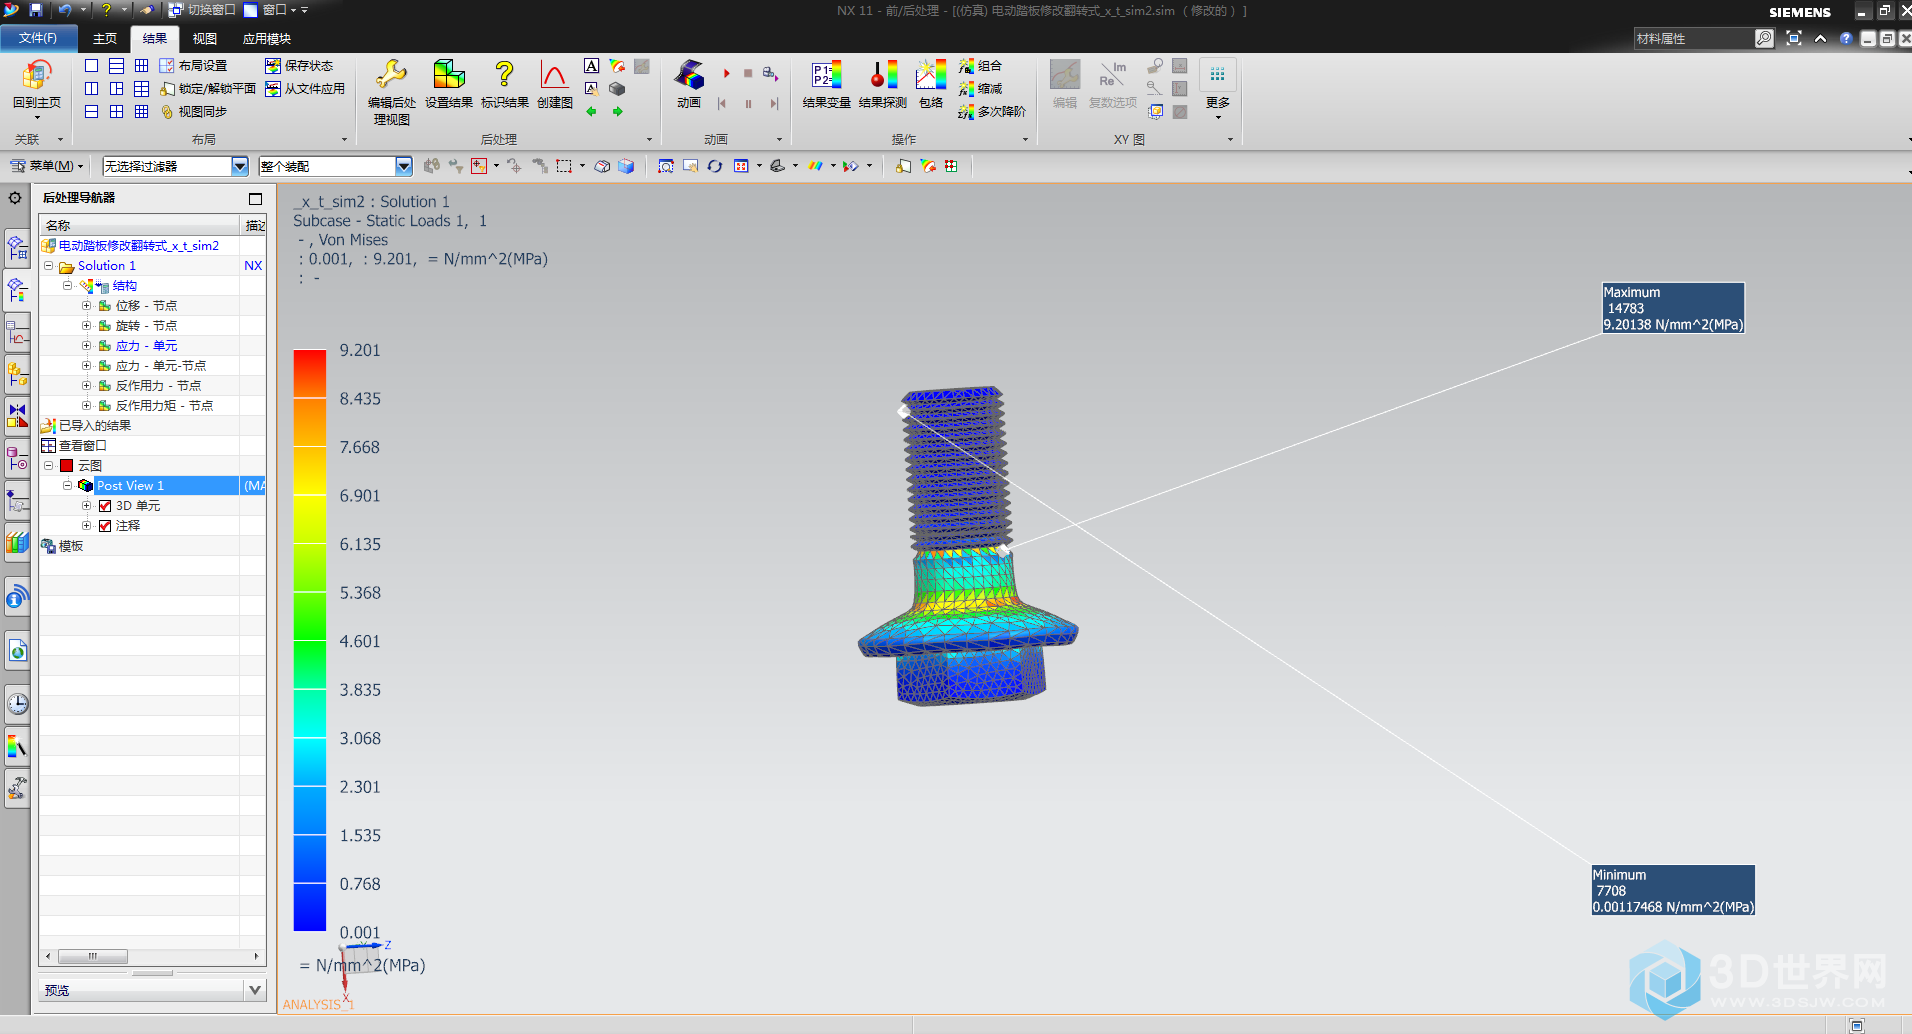Image resolution: width=1912 pixels, height=1034 pixels.
Task: Click 锁定/解锁平面 (Lock/Unlock Plane) button
Action: [x=208, y=89]
